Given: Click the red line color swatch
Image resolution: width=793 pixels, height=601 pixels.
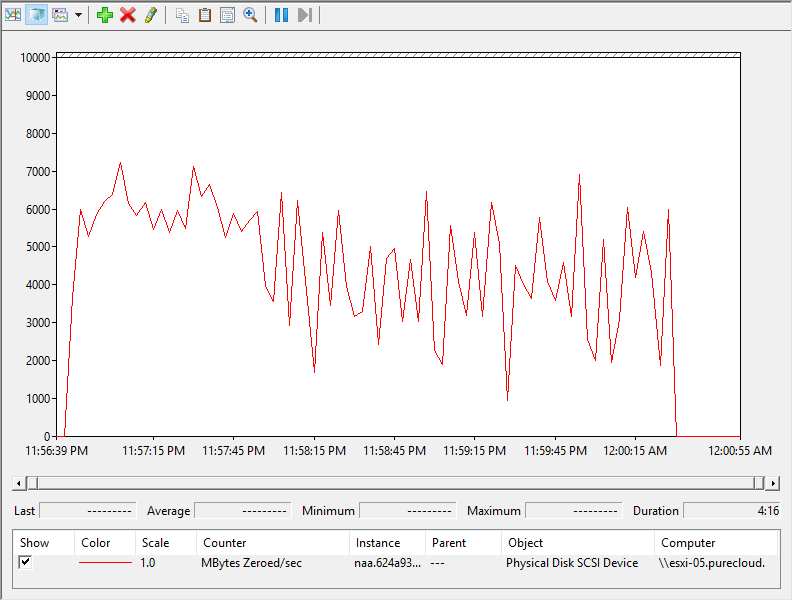Looking at the screenshot, I should (105, 563).
